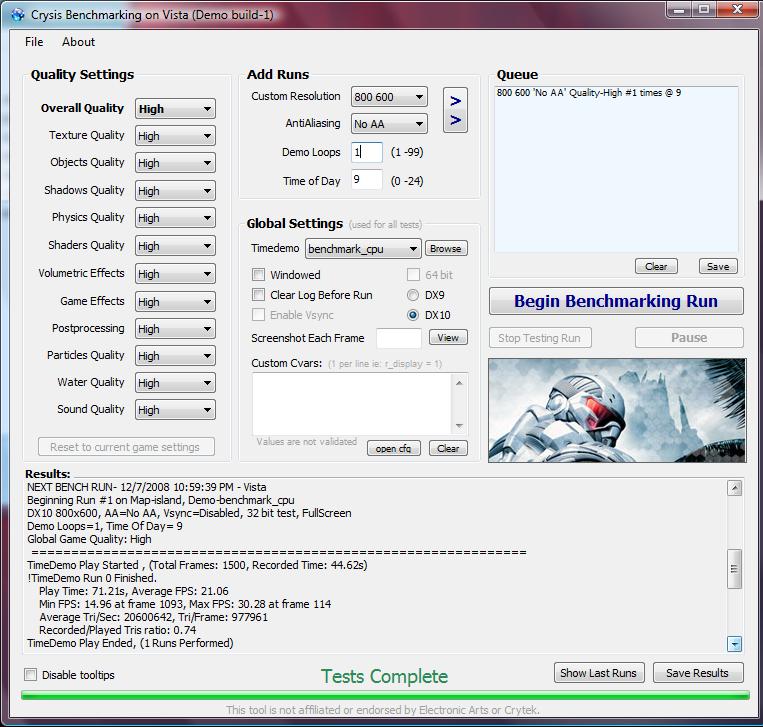Select queue entry '800 600 No AA Quality-High'
Viewport: 763px width, 727px height.
(x=589, y=92)
